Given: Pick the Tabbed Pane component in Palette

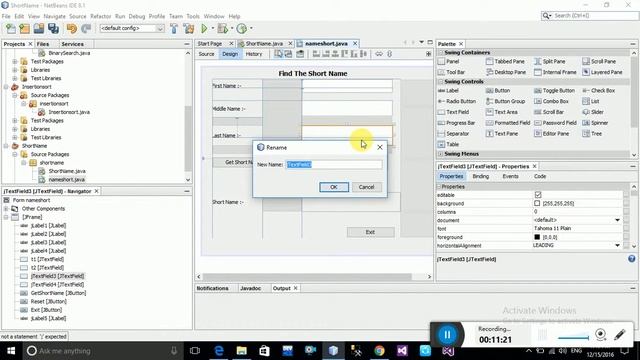Looking at the screenshot, I should coord(505,61).
